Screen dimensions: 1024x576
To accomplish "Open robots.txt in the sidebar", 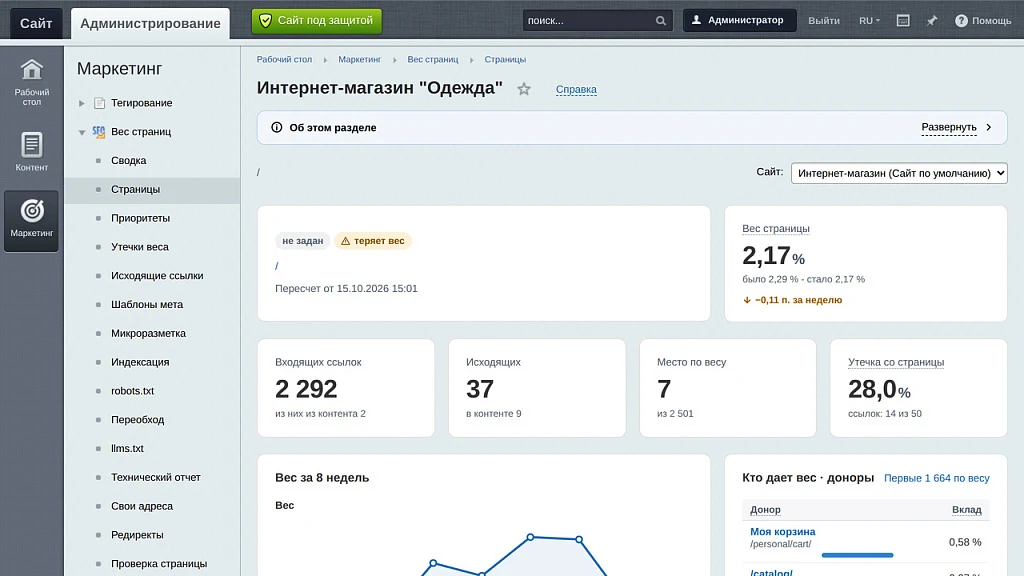I will (x=133, y=391).
